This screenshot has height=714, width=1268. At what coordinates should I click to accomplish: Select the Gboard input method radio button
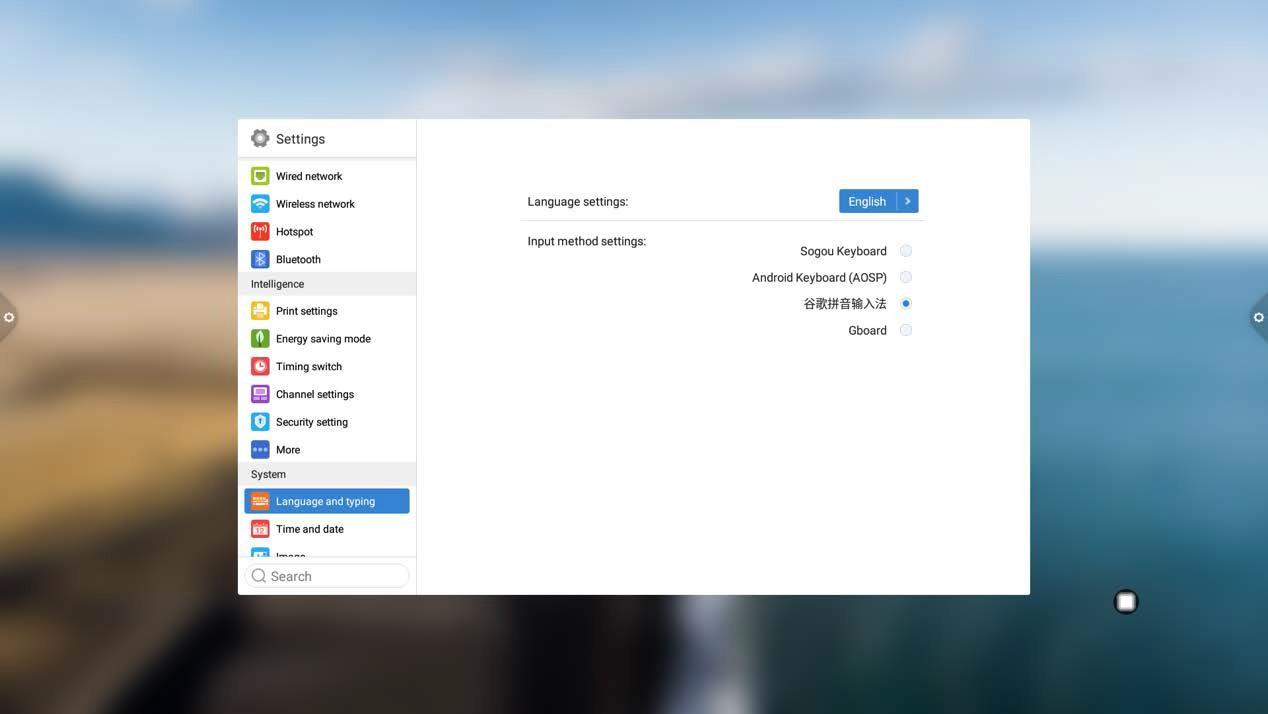click(x=906, y=330)
